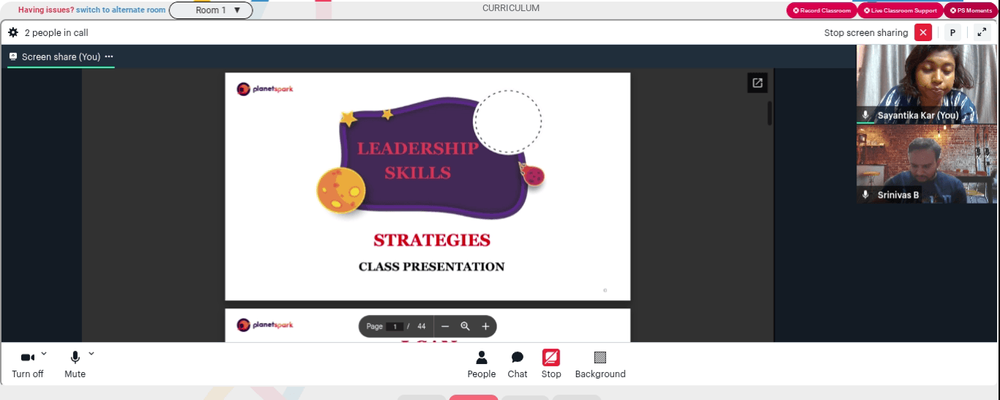Mute the microphone
This screenshot has width=1000, height=400.
[x=75, y=364]
